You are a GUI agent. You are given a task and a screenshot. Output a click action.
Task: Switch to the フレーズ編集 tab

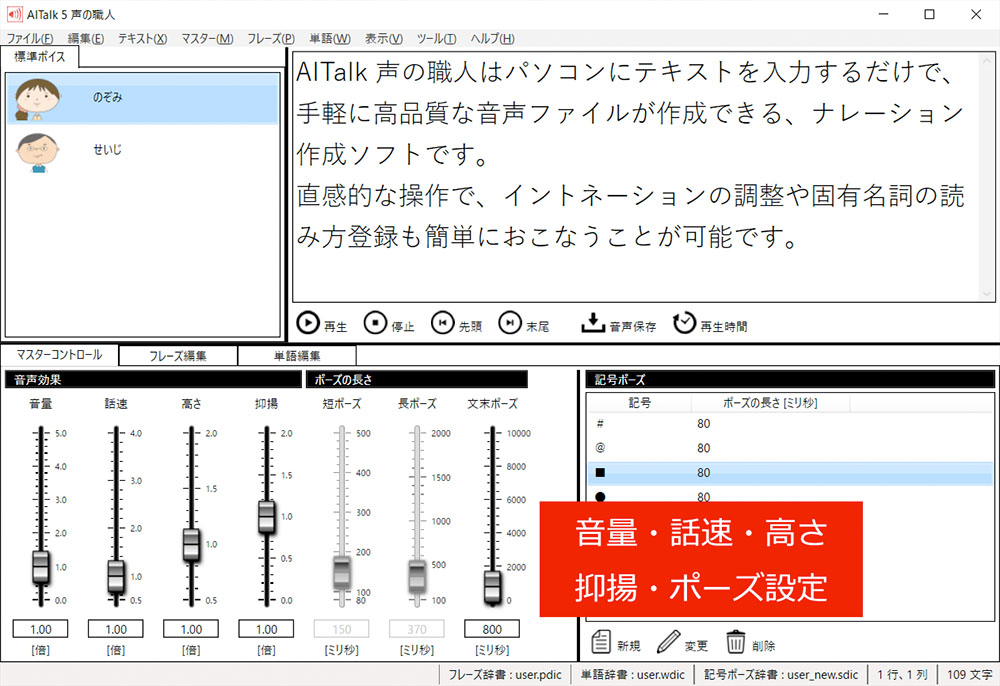coord(178,356)
